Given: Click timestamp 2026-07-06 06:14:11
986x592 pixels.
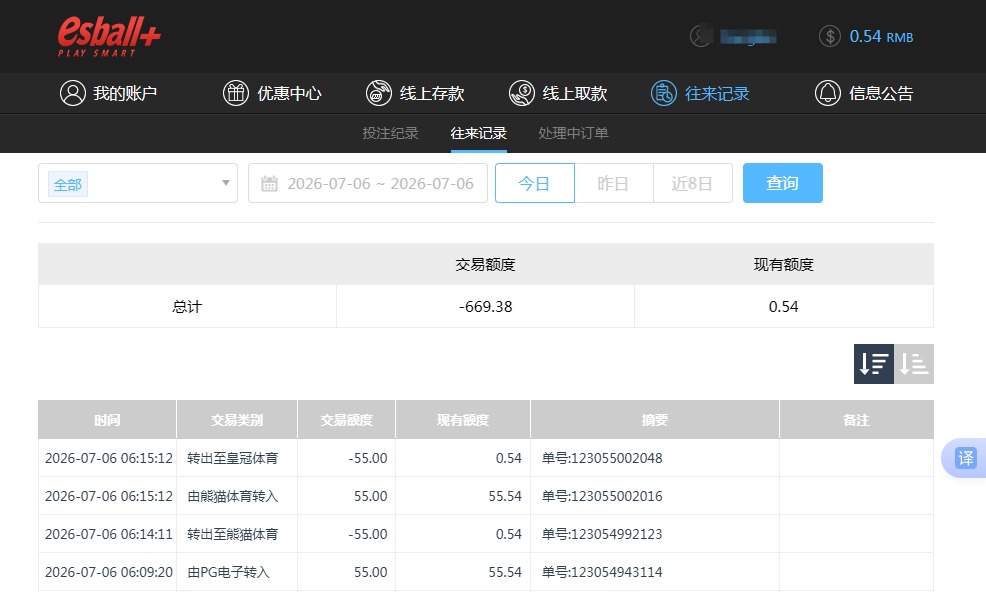Looking at the screenshot, I should [x=109, y=534].
